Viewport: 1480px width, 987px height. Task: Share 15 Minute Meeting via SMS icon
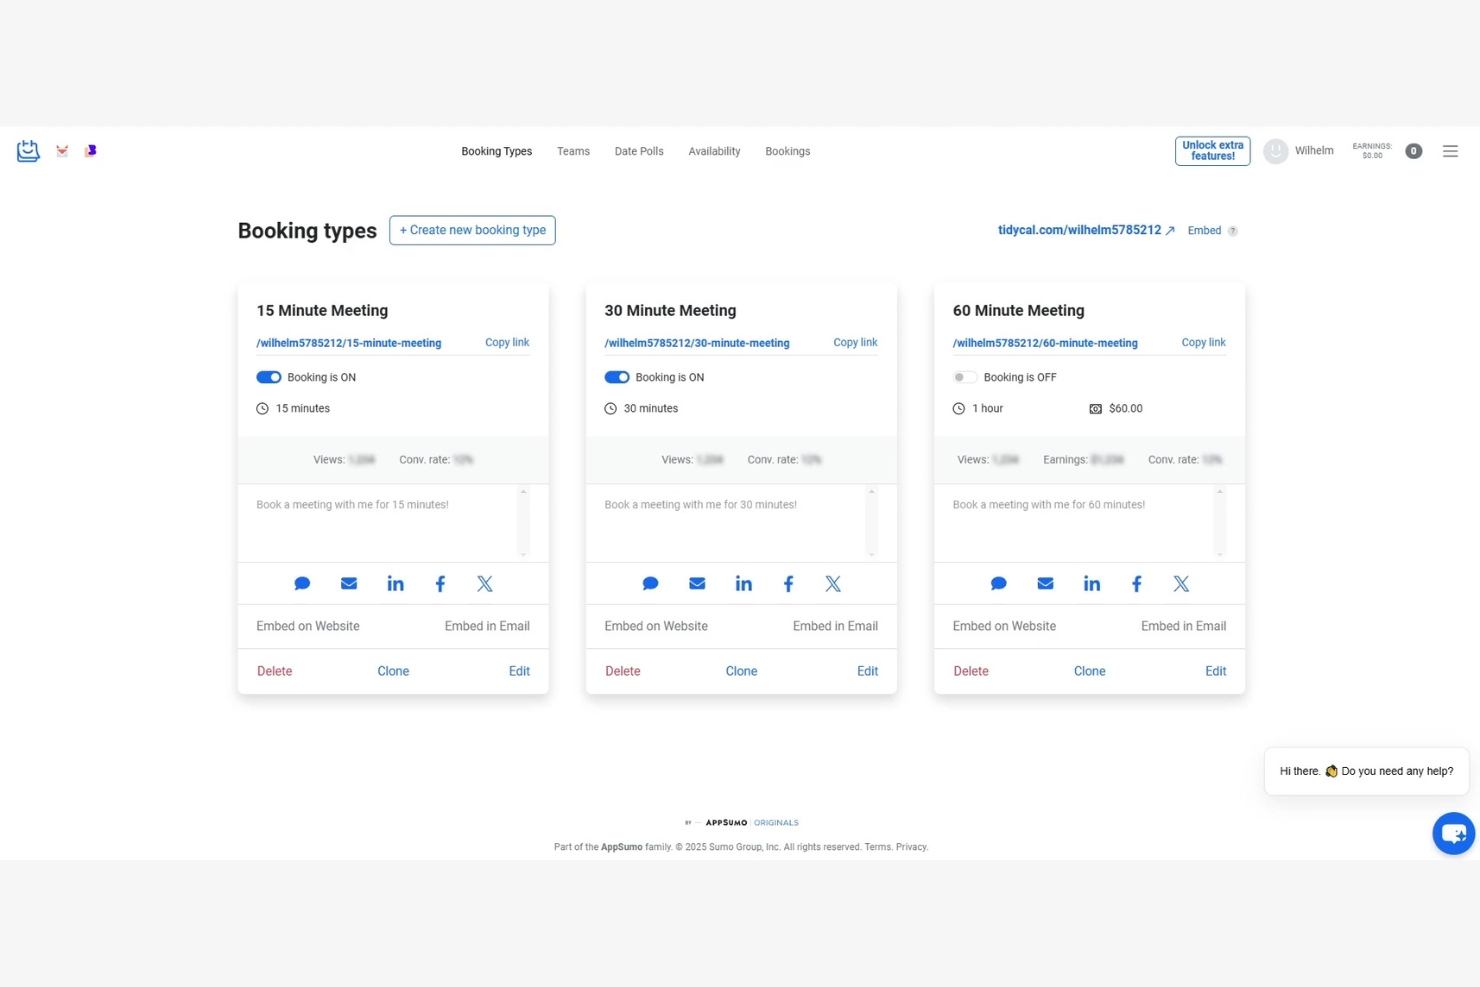click(302, 583)
